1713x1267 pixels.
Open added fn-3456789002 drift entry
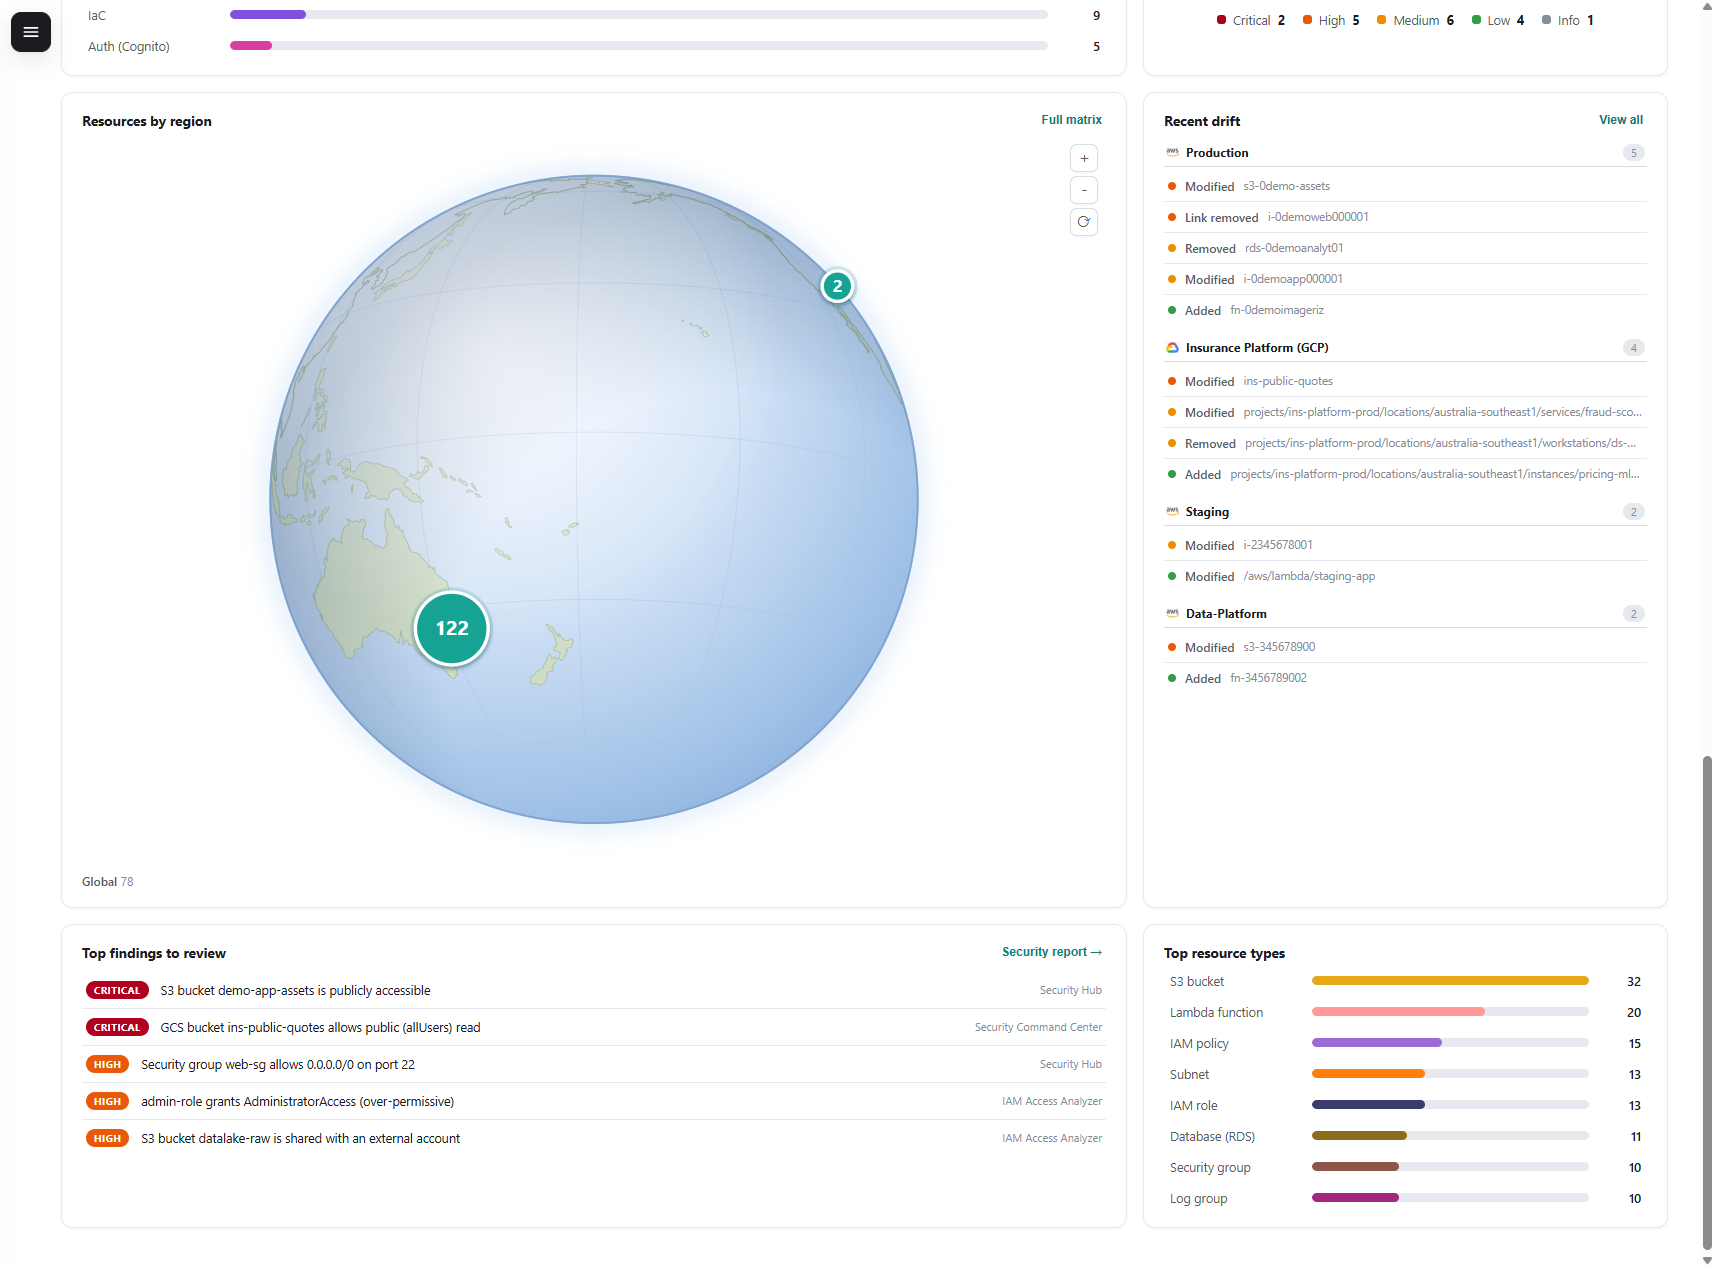coord(1405,679)
